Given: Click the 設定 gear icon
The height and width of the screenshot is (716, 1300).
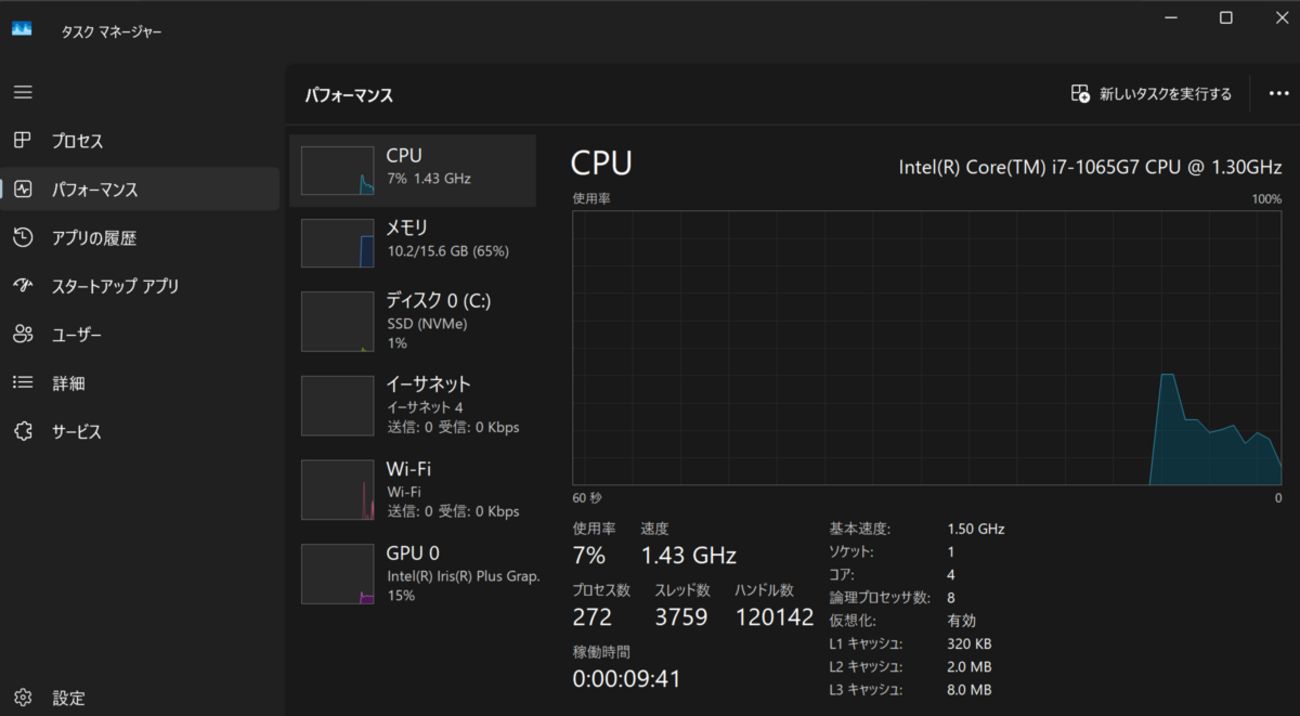Looking at the screenshot, I should point(23,697).
